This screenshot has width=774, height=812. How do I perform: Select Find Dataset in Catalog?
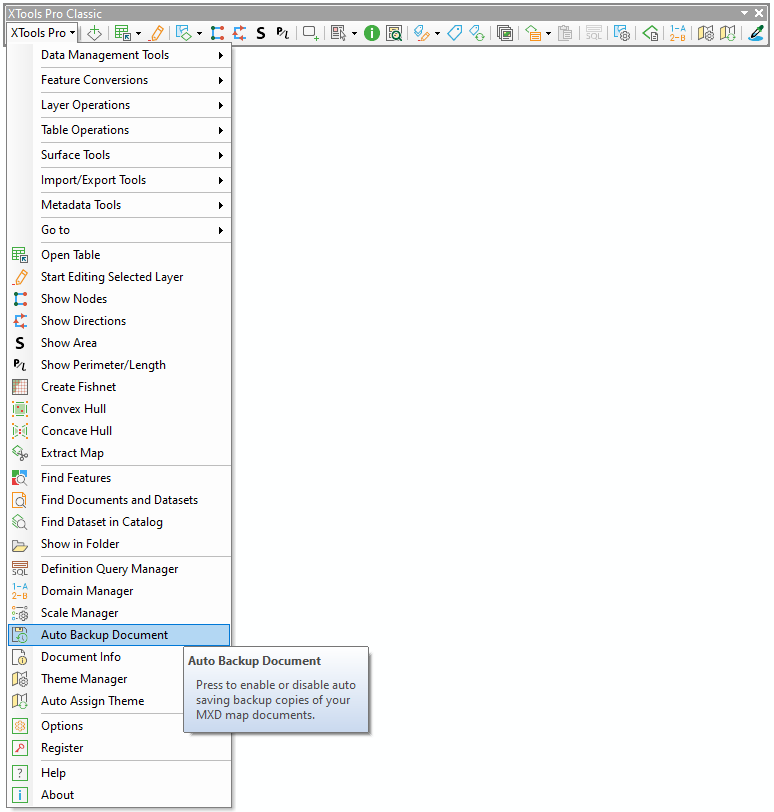[x=119, y=522]
